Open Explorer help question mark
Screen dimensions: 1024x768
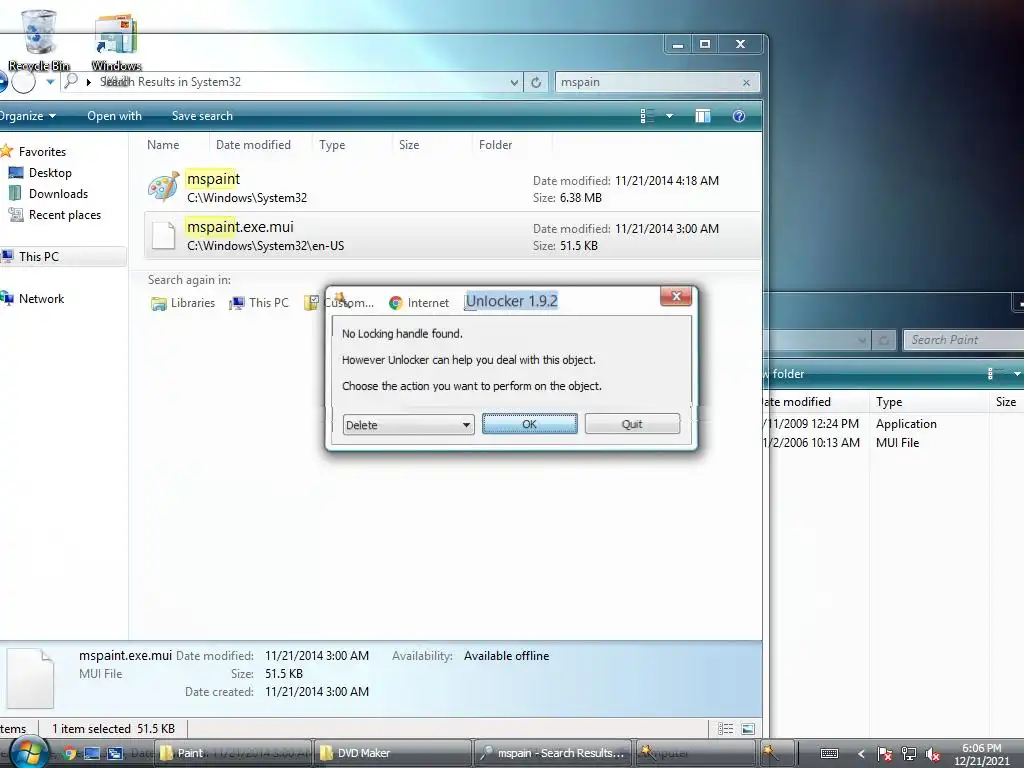coord(739,116)
